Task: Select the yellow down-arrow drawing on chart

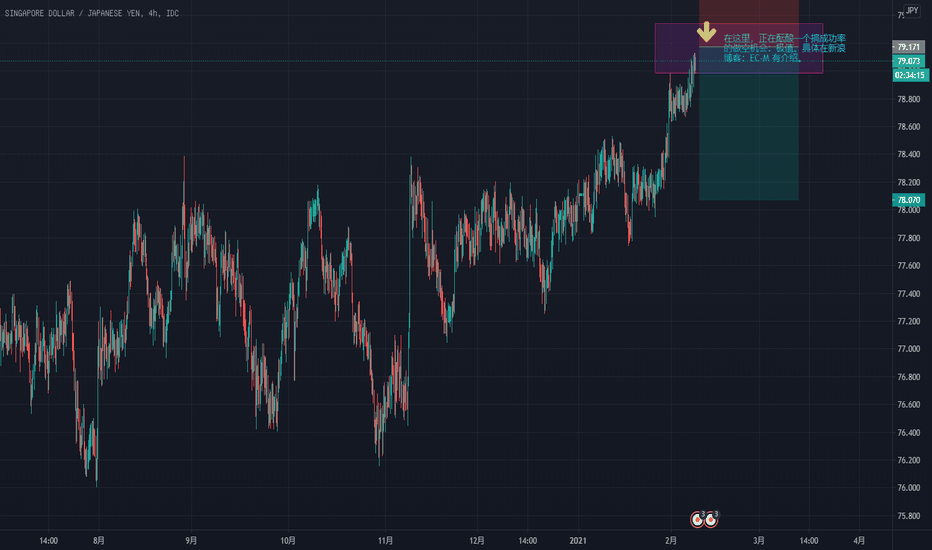Action: pos(706,32)
